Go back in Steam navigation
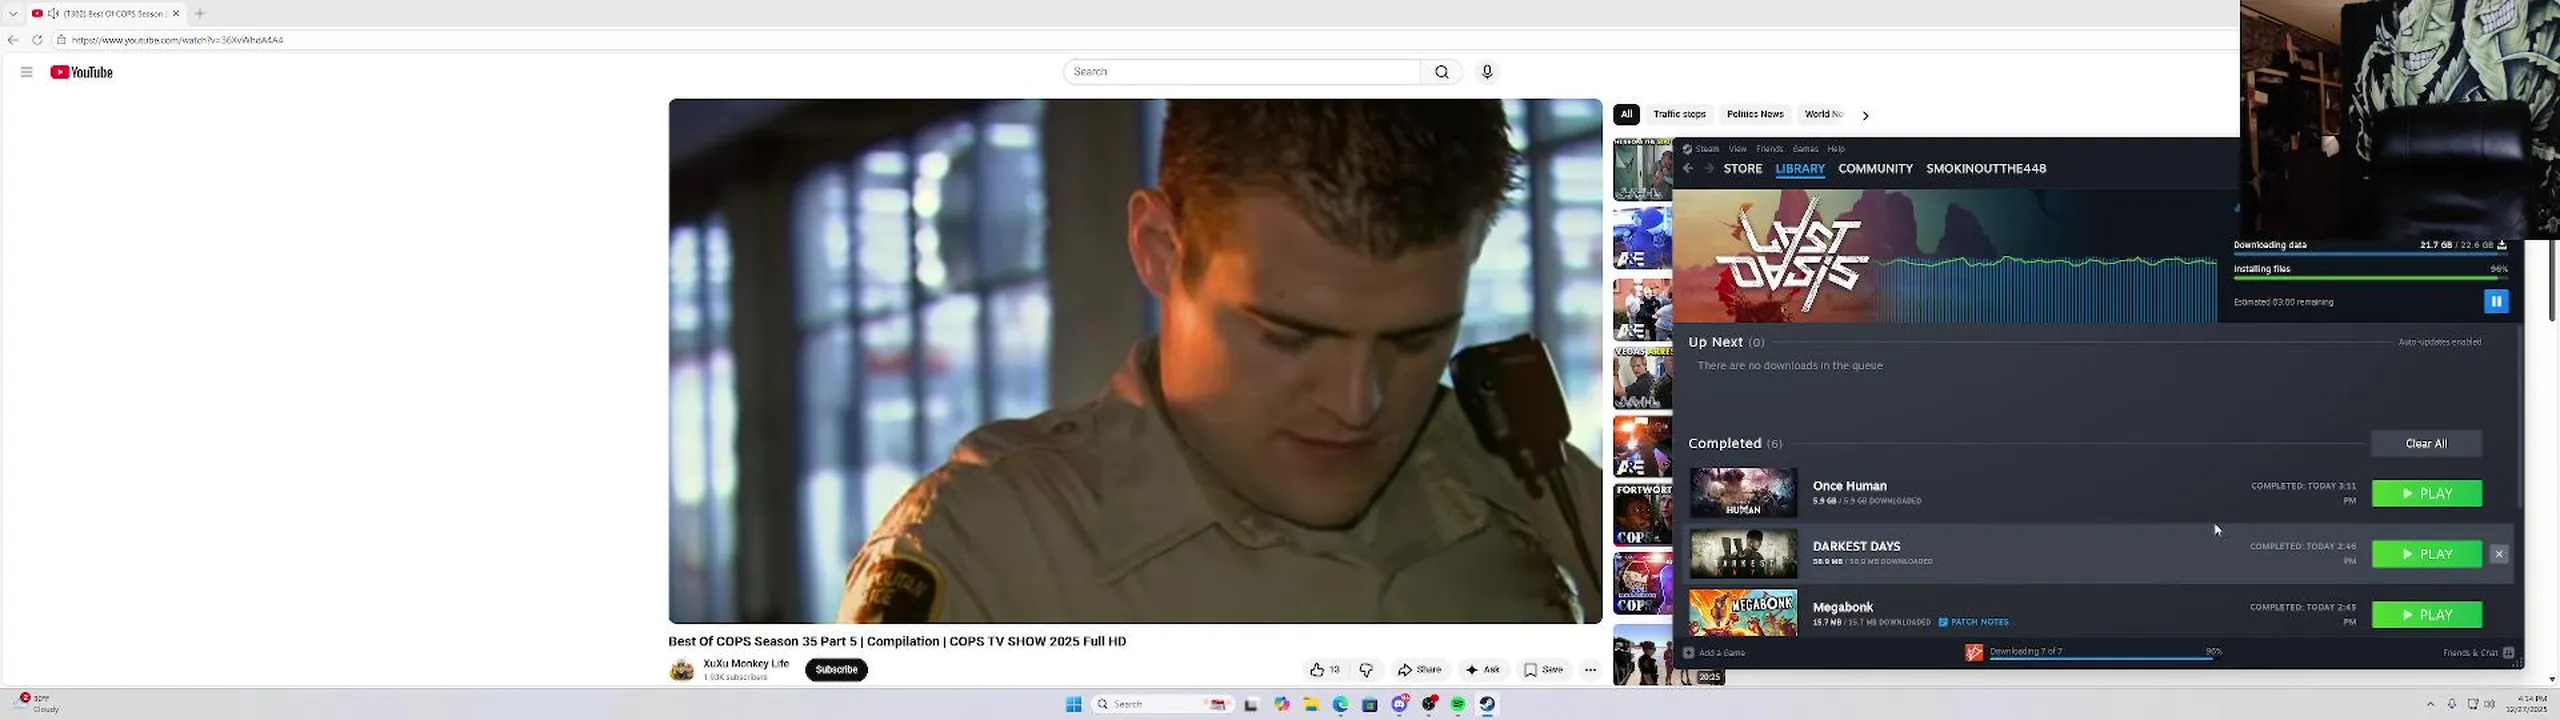Viewport: 2560px width, 720px height. 1688,168
